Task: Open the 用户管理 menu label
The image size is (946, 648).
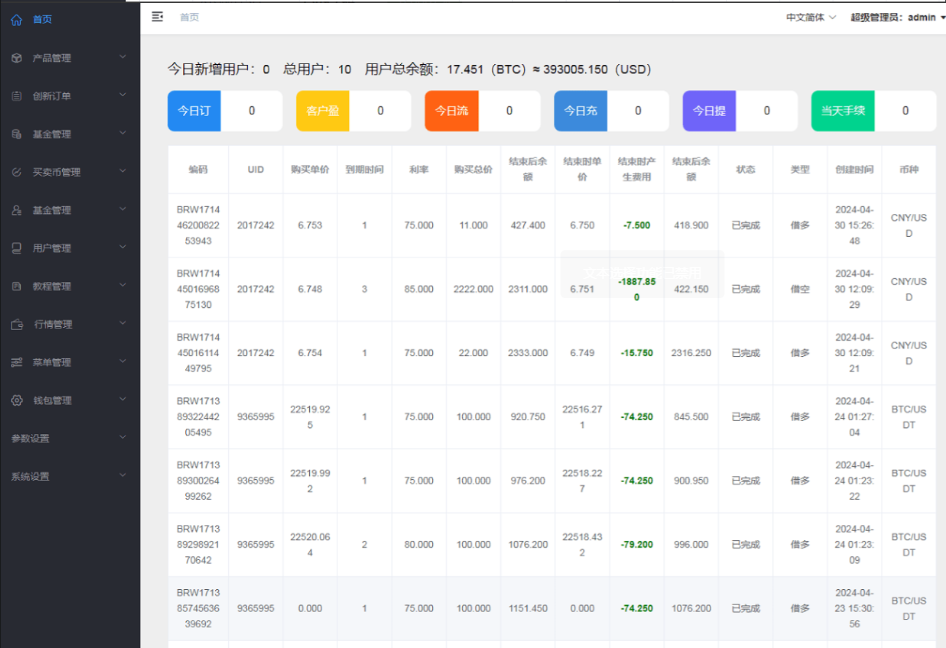Action: tap(52, 248)
